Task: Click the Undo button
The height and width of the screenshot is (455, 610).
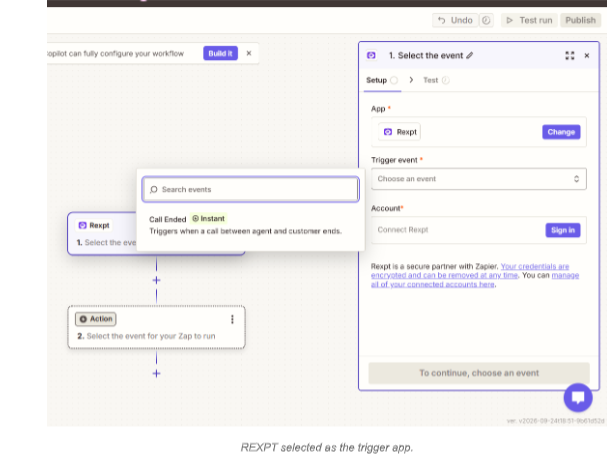Action: tap(455, 20)
